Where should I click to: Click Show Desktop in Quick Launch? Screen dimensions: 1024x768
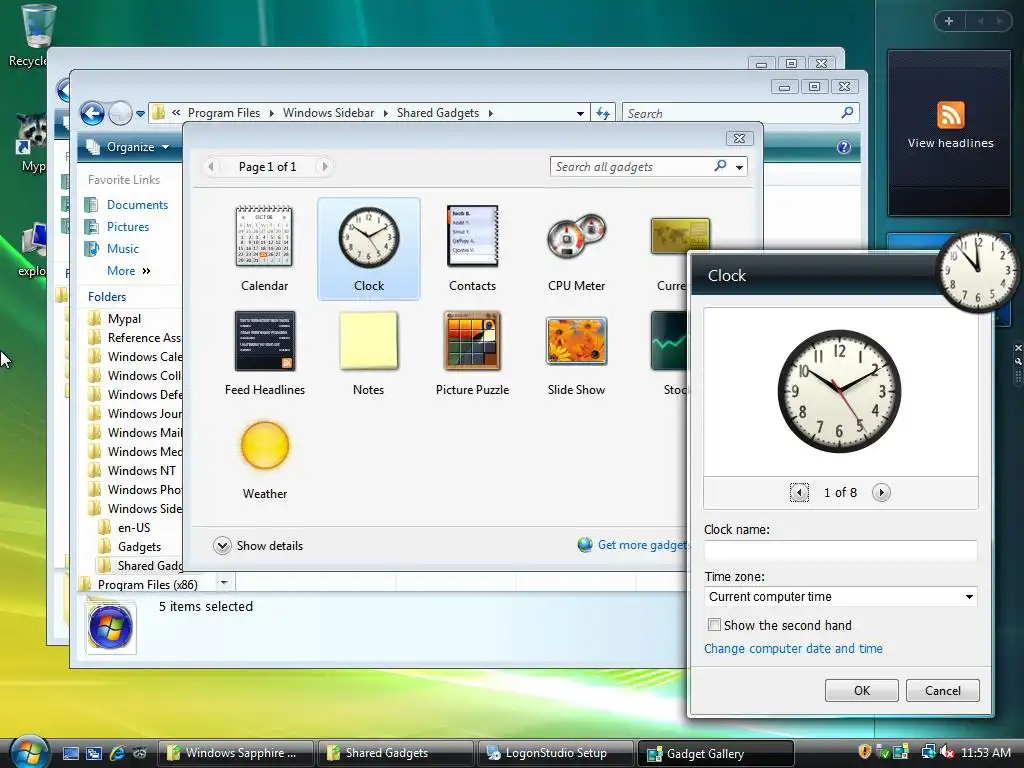point(71,753)
